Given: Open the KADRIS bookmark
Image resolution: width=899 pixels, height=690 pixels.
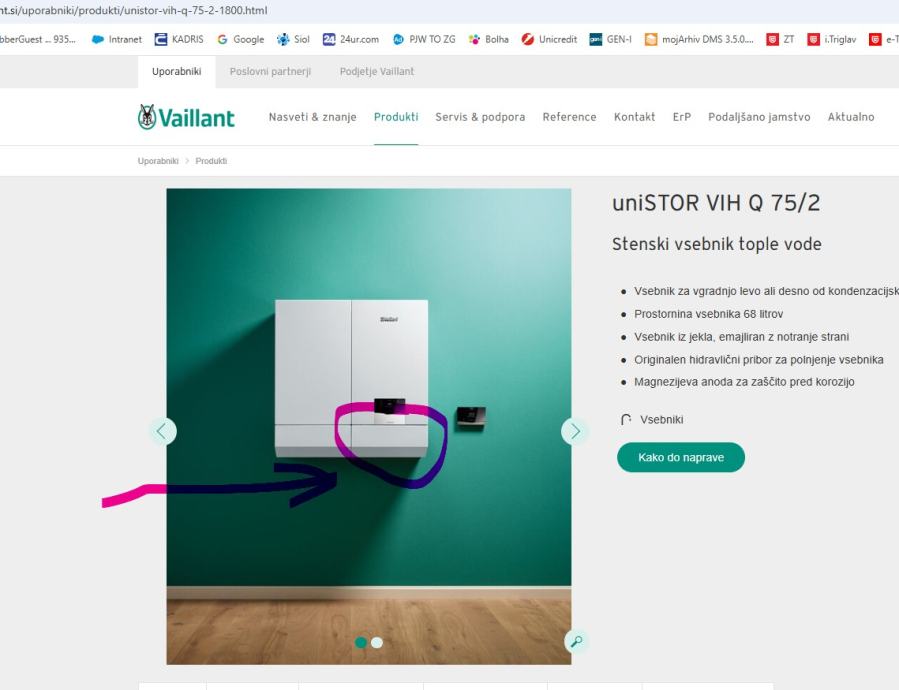Looking at the screenshot, I should 179,39.
